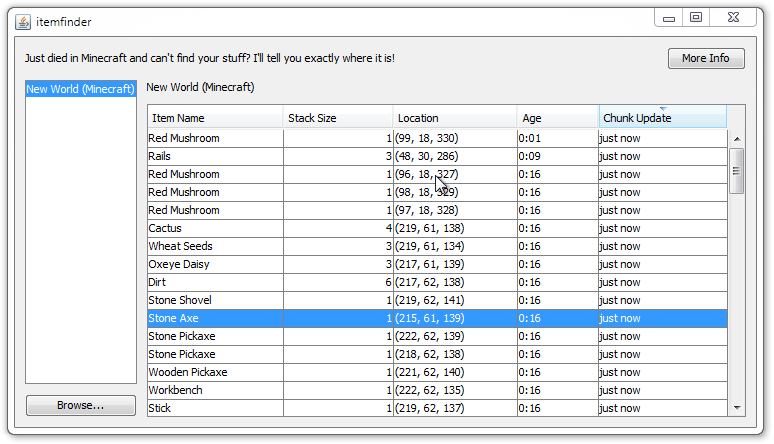The height and width of the screenshot is (444, 774).
Task: Maximize the itemfinder window
Action: pos(696,18)
